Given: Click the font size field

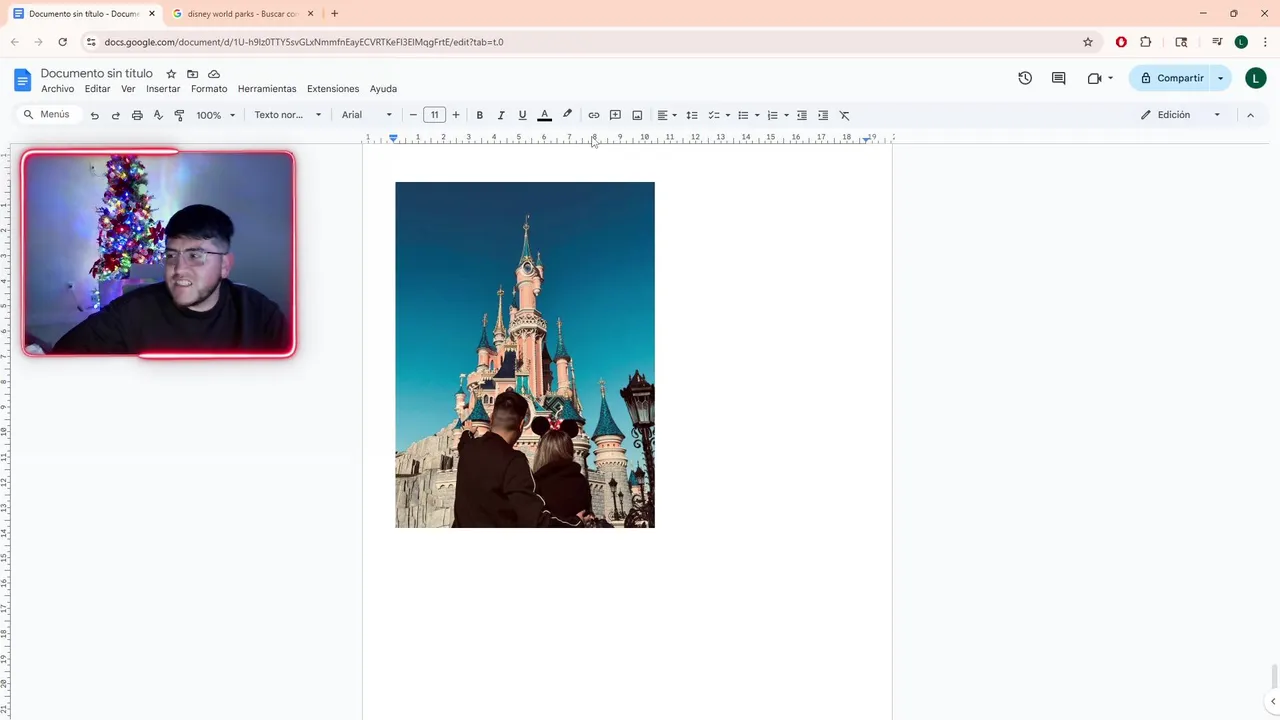Looking at the screenshot, I should pos(434,115).
